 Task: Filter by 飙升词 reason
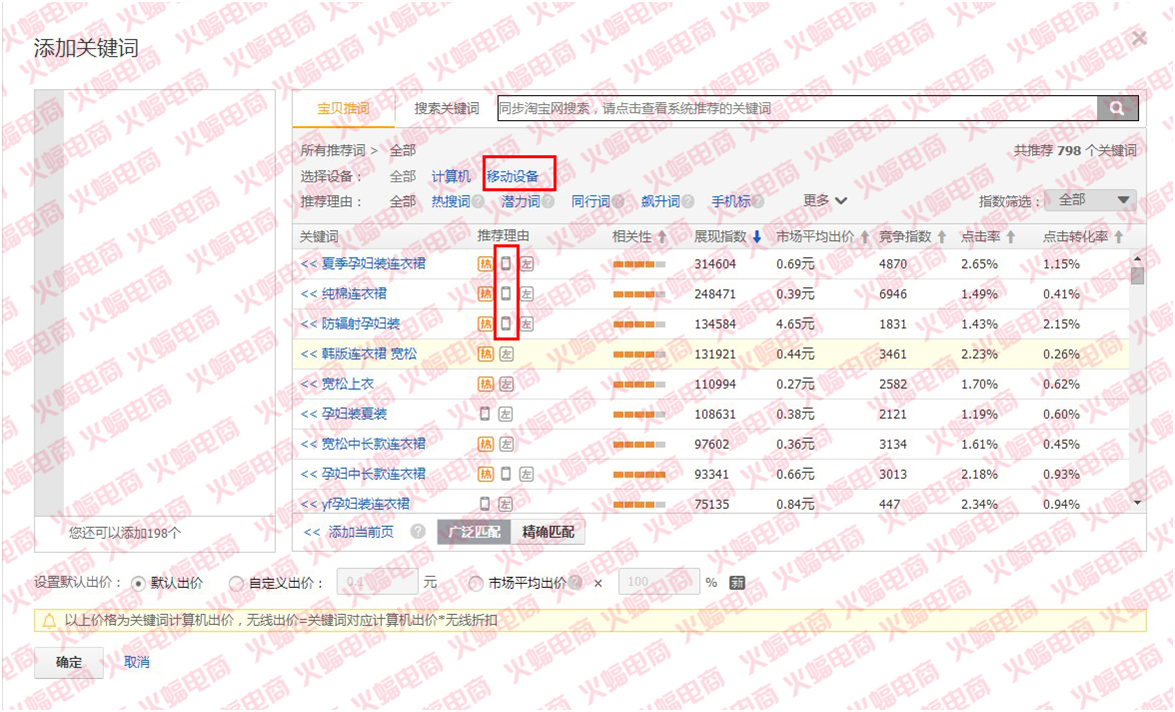tap(661, 202)
